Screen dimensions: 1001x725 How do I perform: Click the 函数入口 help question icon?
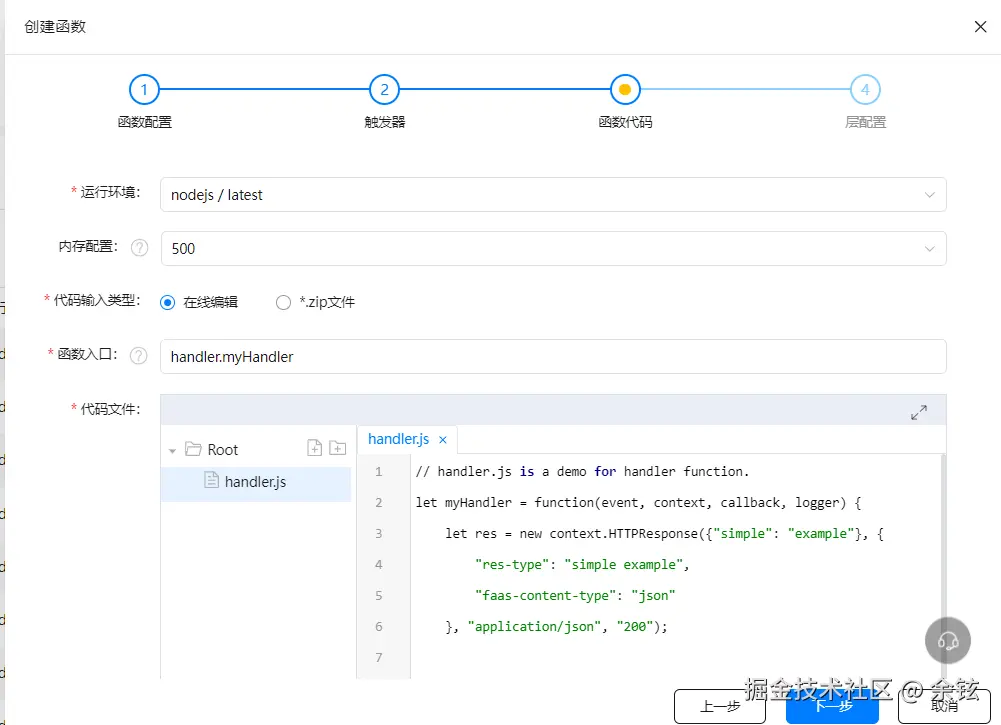139,356
